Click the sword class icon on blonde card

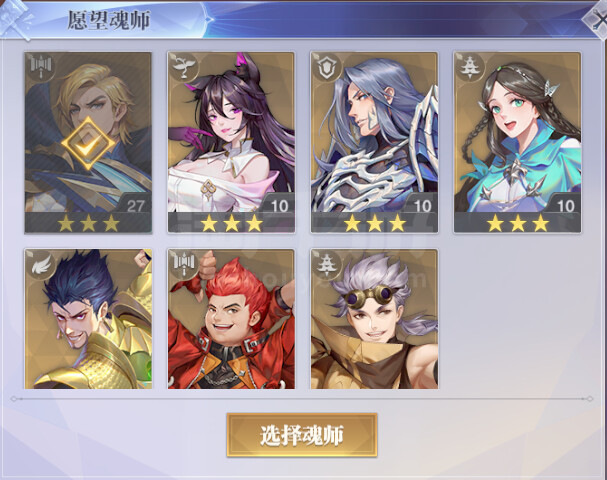tap(41, 69)
